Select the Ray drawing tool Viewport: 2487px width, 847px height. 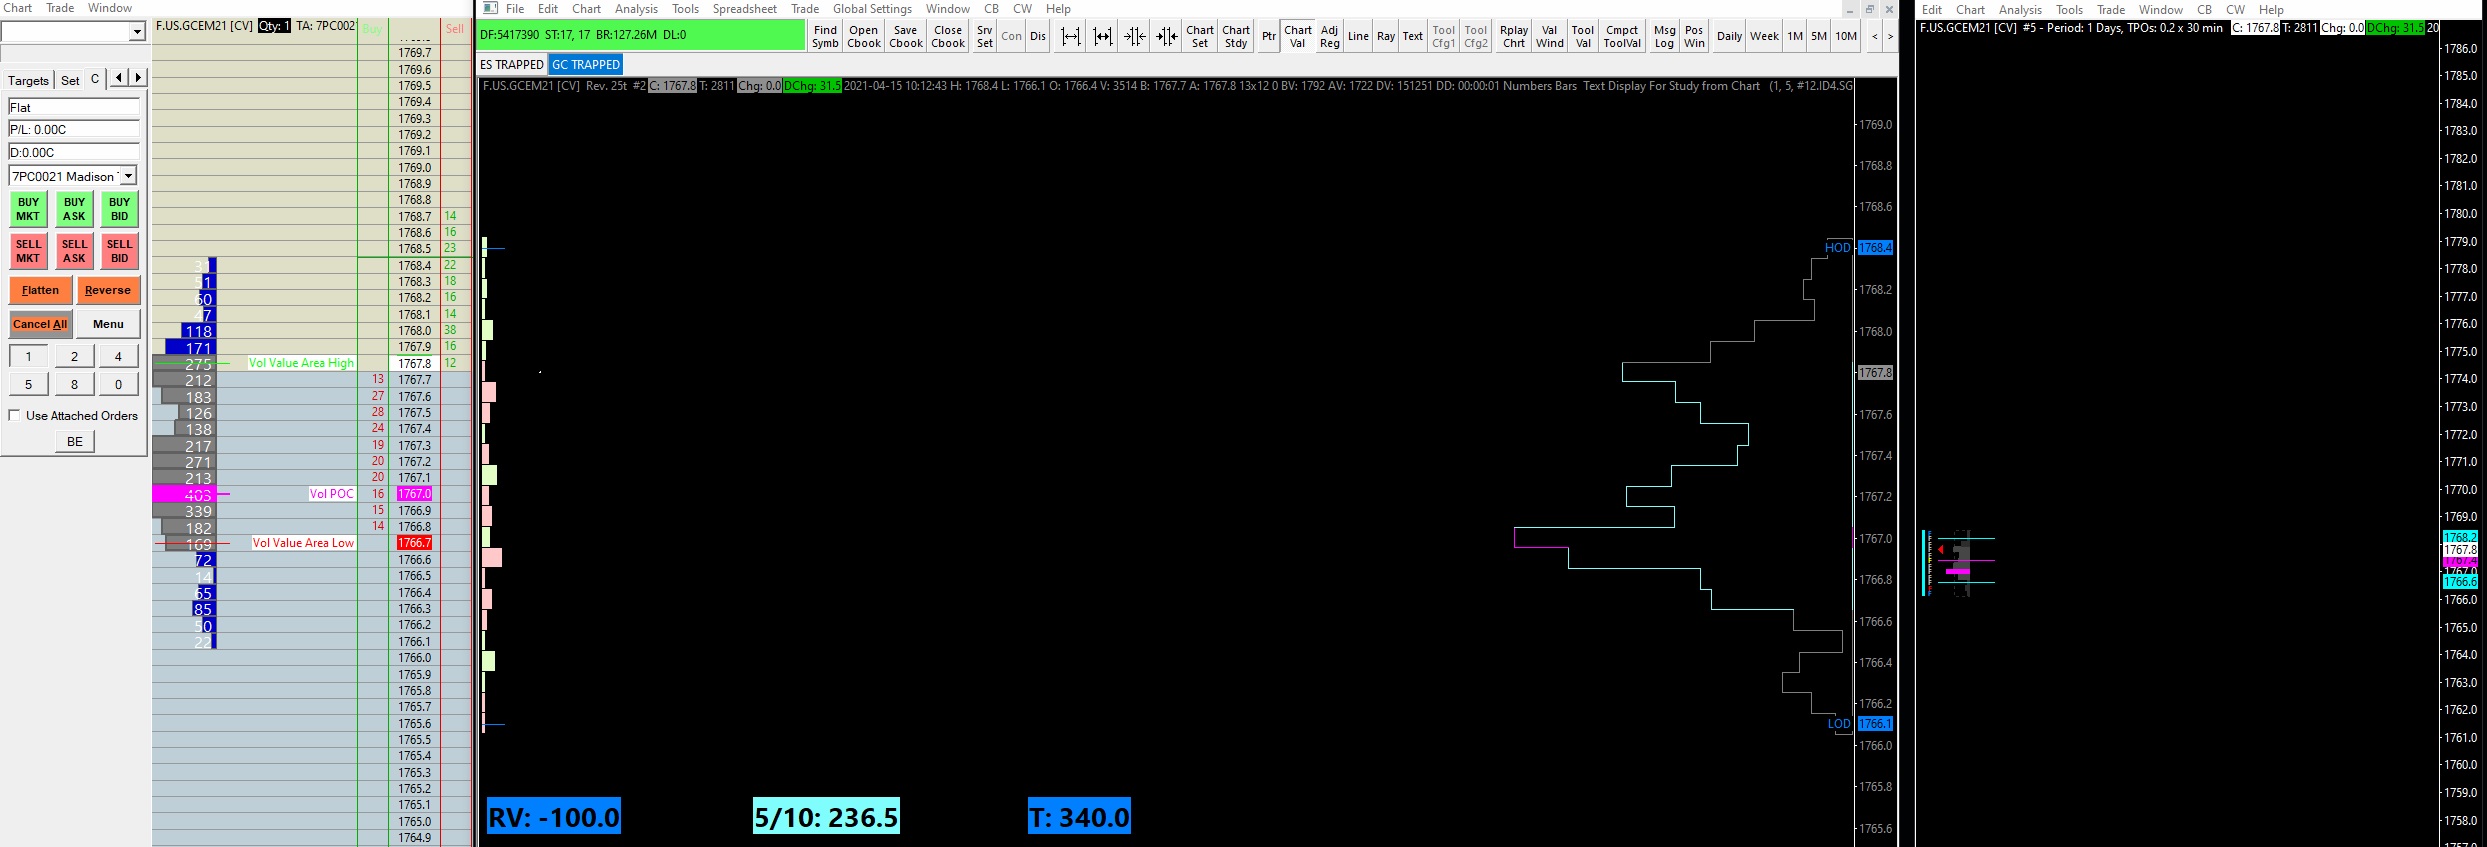[1385, 37]
